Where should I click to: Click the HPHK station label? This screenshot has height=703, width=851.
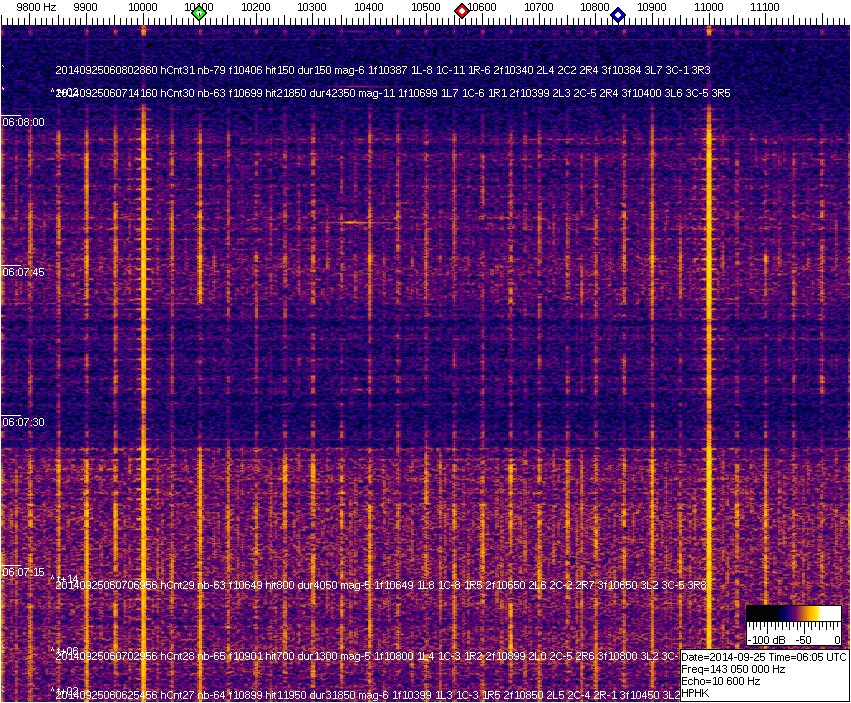[697, 692]
